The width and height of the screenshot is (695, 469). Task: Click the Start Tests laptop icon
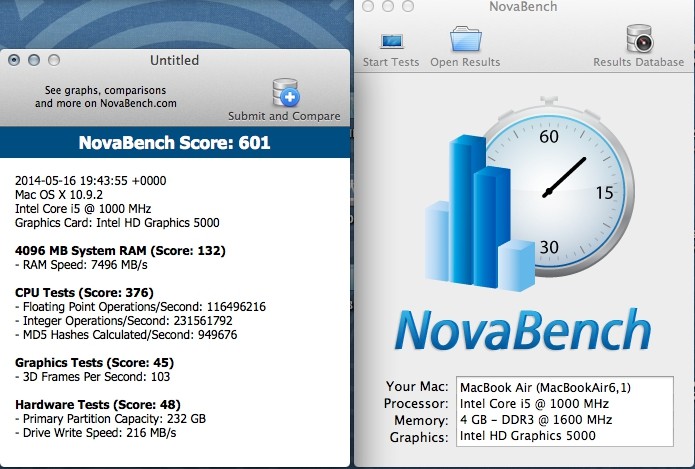[x=391, y=41]
